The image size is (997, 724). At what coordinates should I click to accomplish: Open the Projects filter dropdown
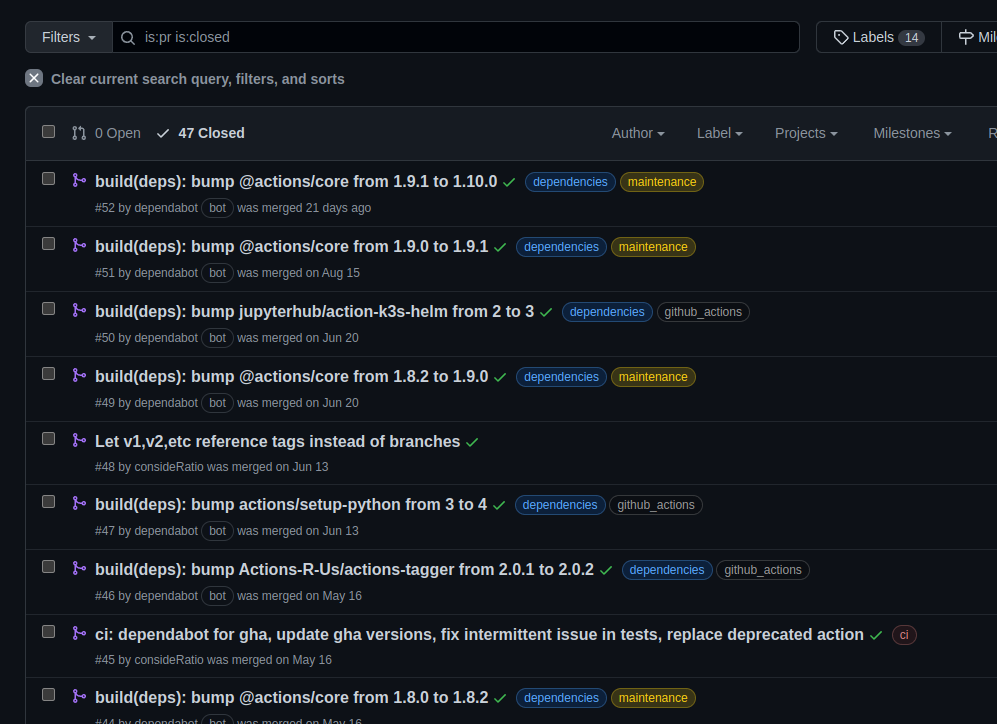coord(806,133)
